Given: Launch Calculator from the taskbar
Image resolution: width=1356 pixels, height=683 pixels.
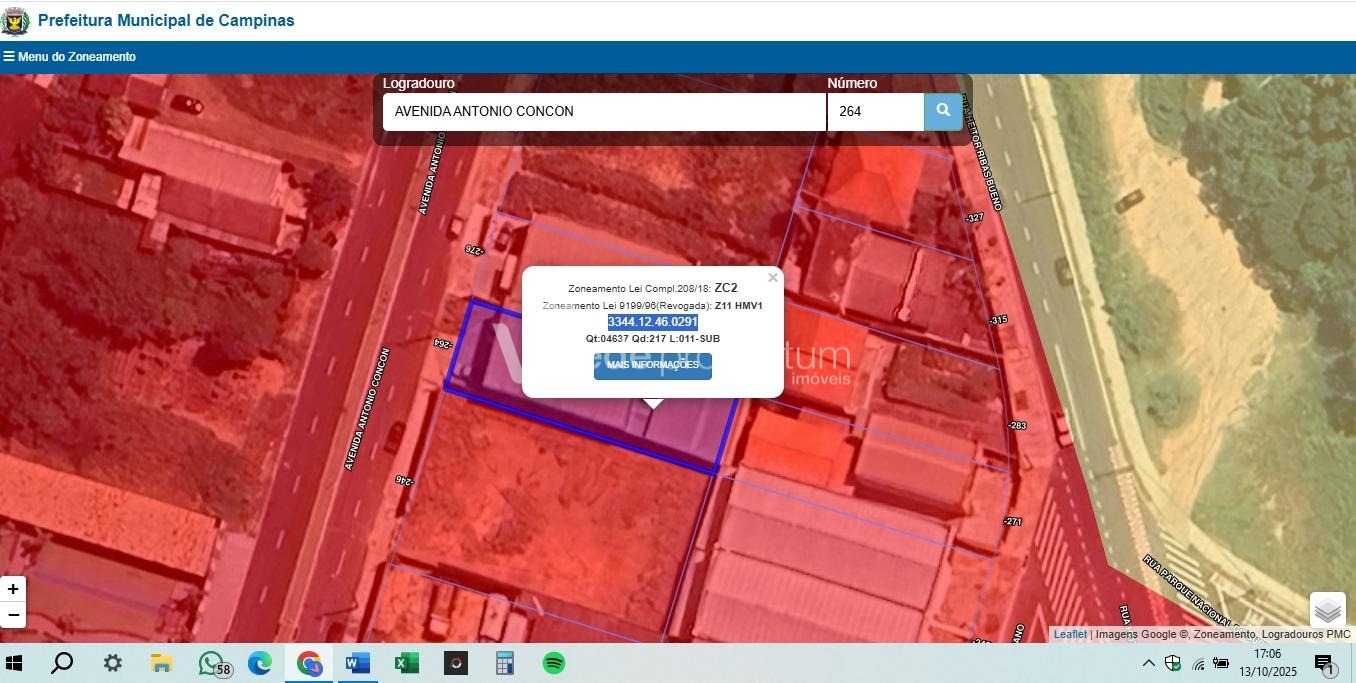Looking at the screenshot, I should pos(504,663).
